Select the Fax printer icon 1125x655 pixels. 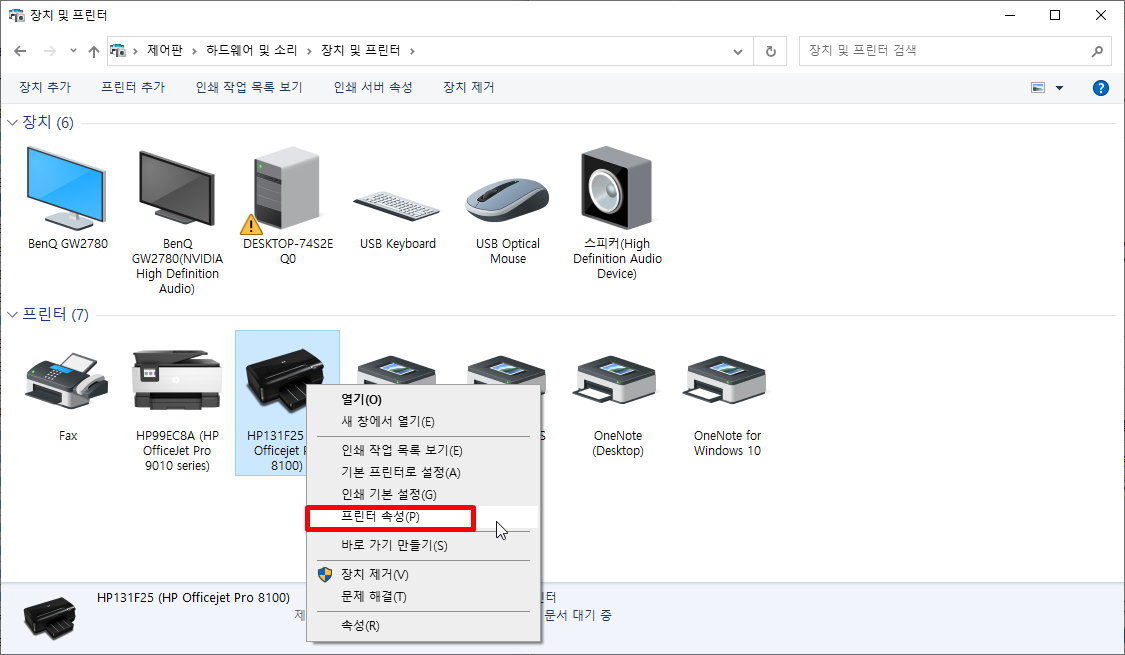[x=67, y=381]
